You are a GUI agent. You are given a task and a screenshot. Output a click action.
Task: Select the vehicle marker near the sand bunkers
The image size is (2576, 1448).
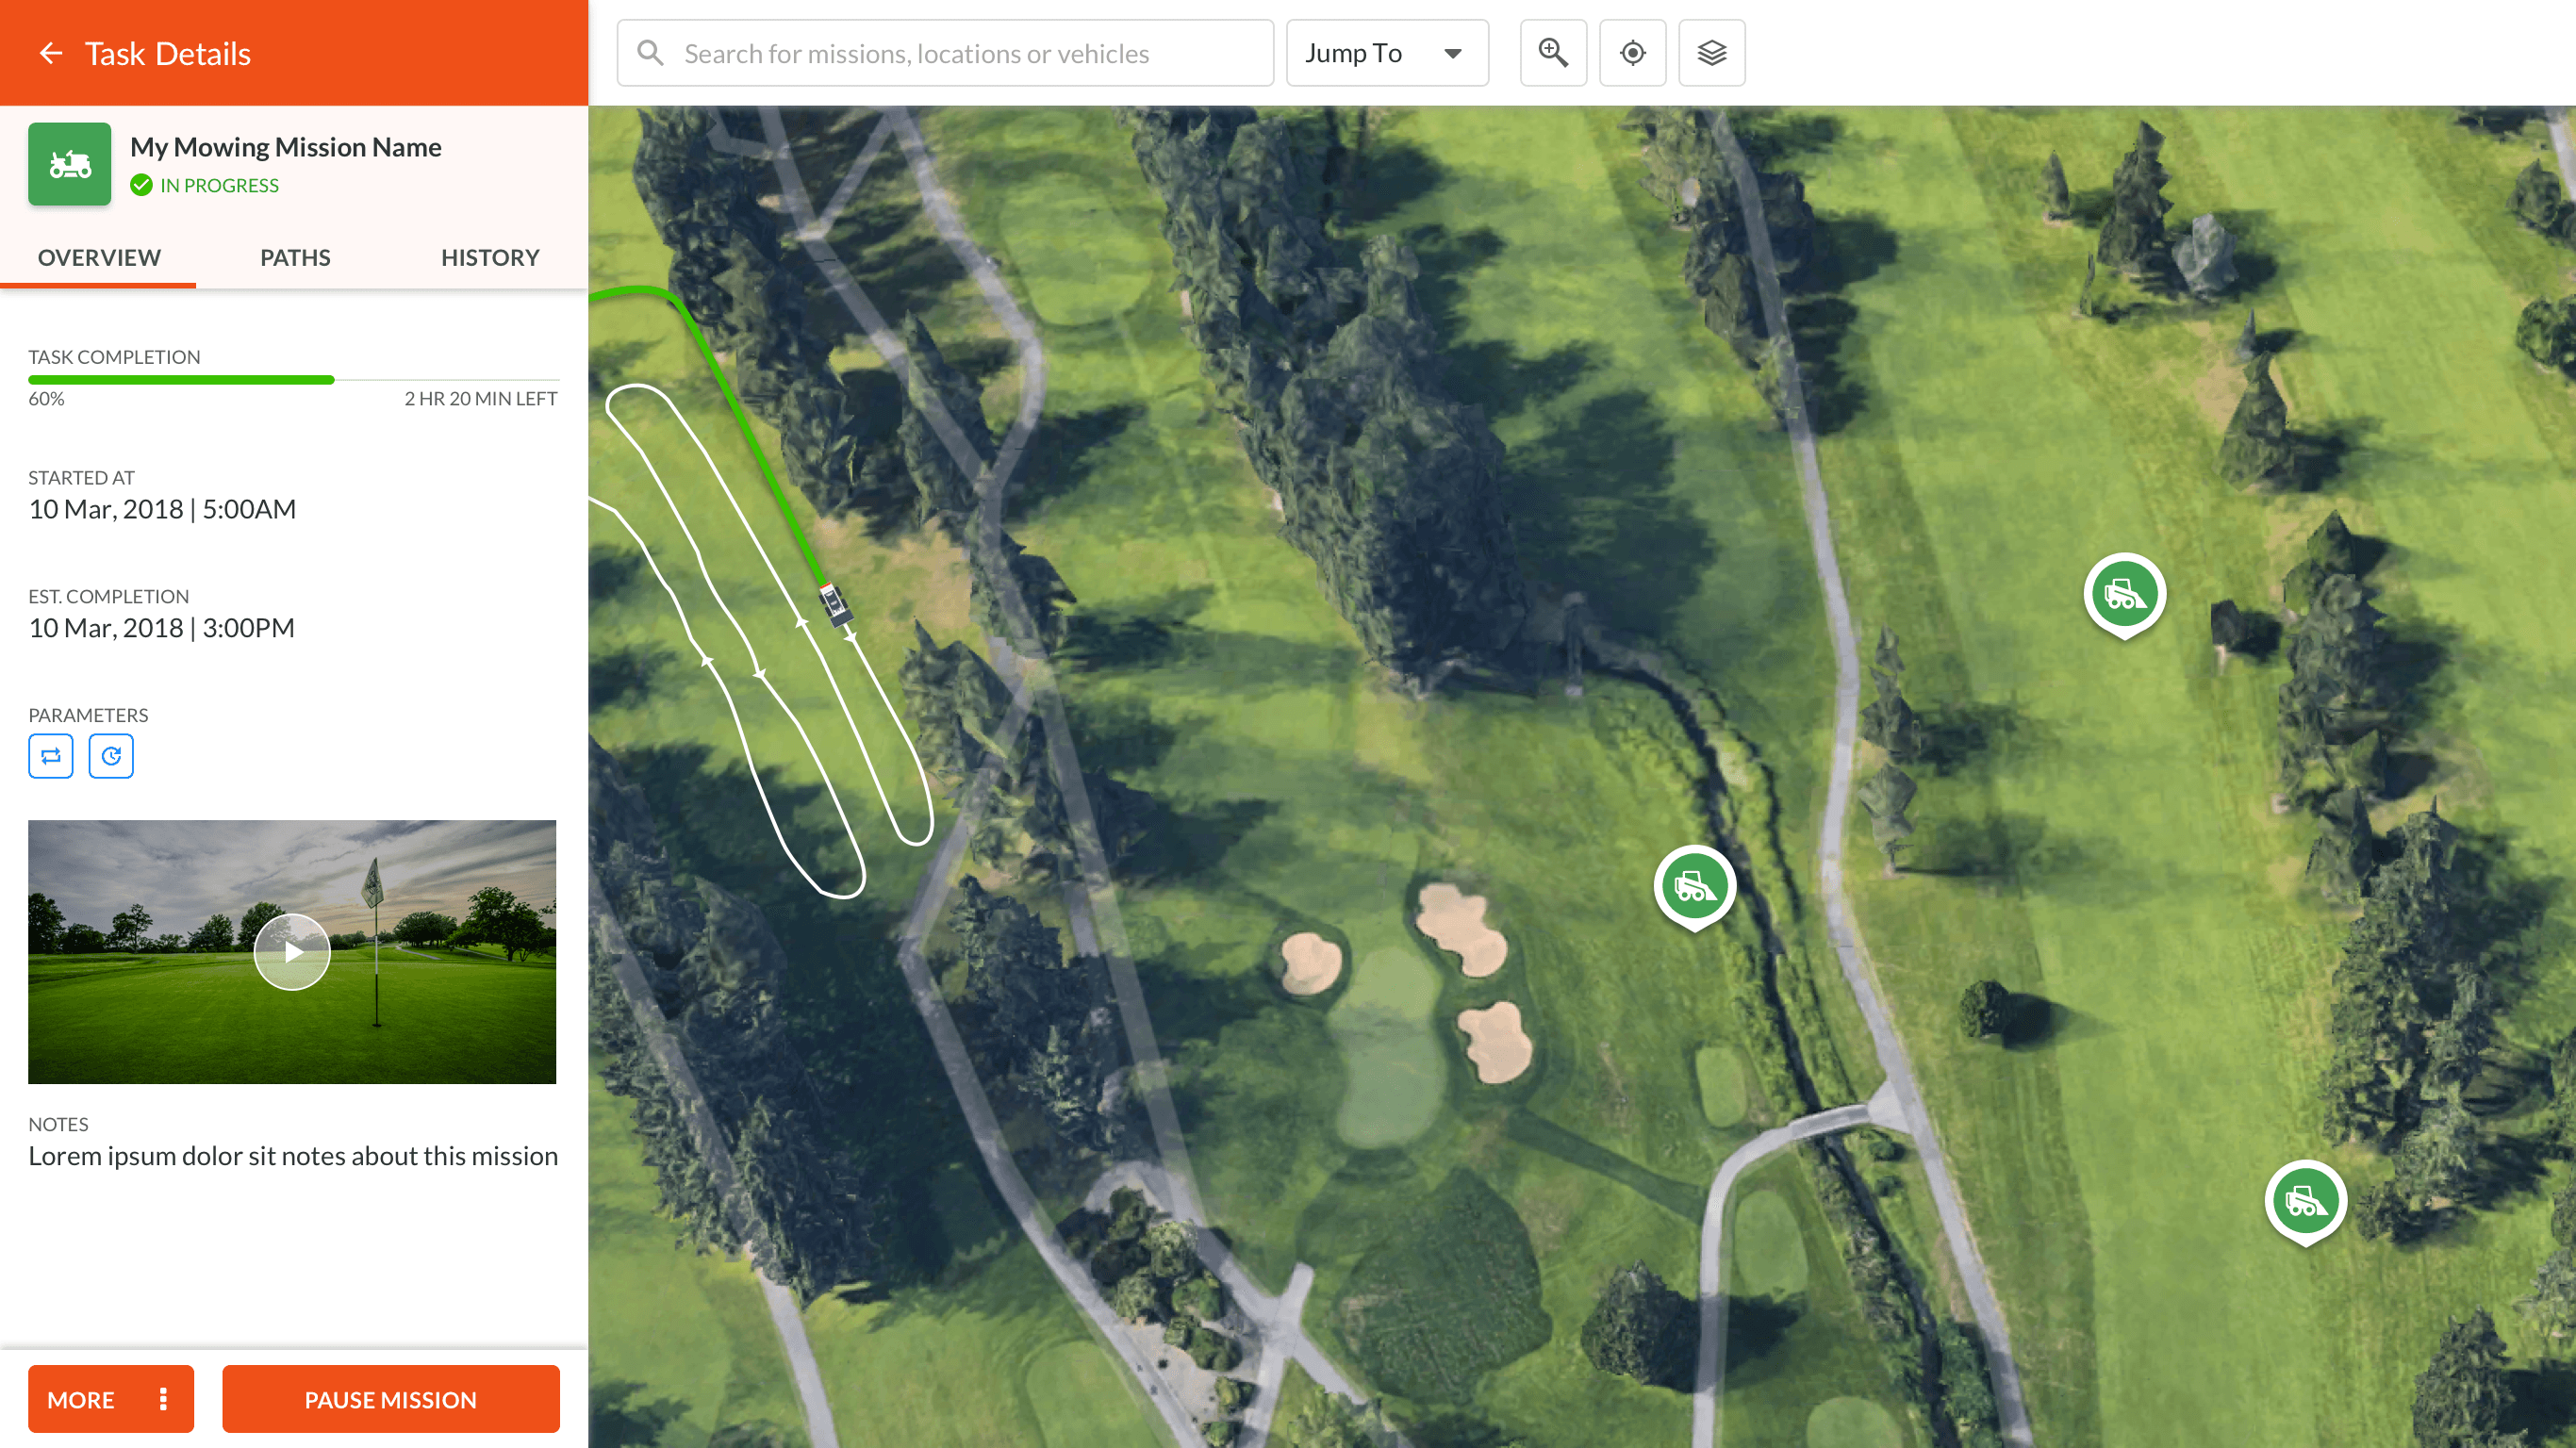[x=1694, y=887]
